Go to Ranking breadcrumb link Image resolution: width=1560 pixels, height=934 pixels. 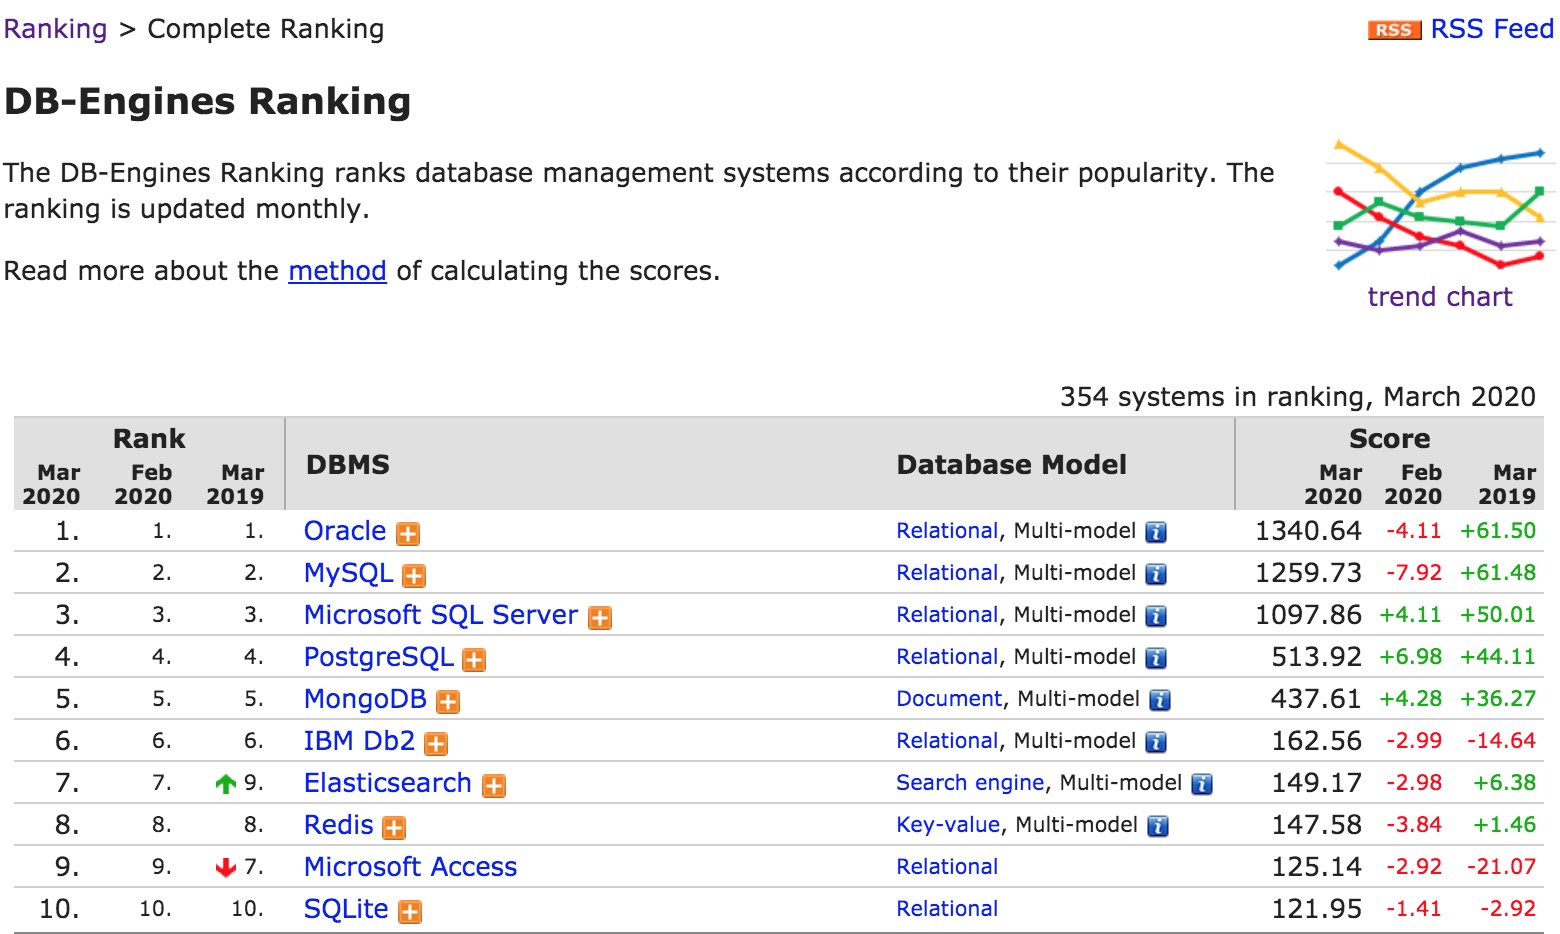(55, 29)
